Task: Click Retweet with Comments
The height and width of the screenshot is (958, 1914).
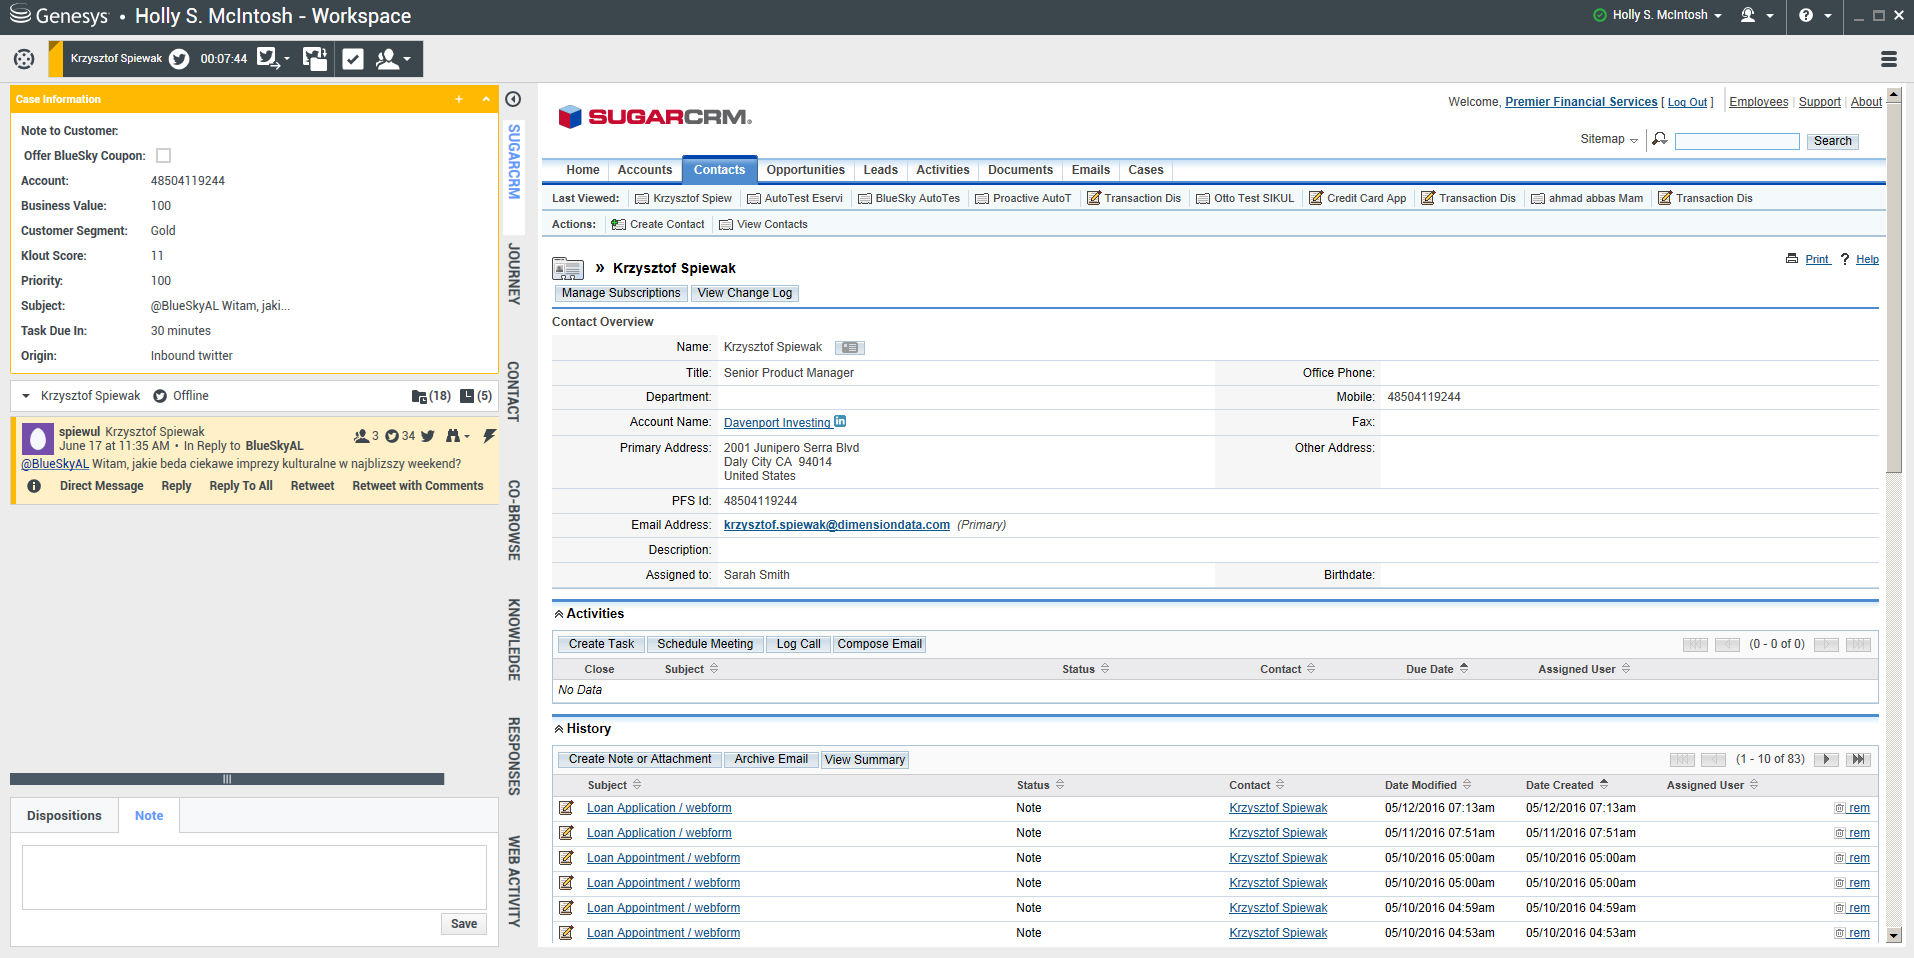Action: tap(418, 486)
